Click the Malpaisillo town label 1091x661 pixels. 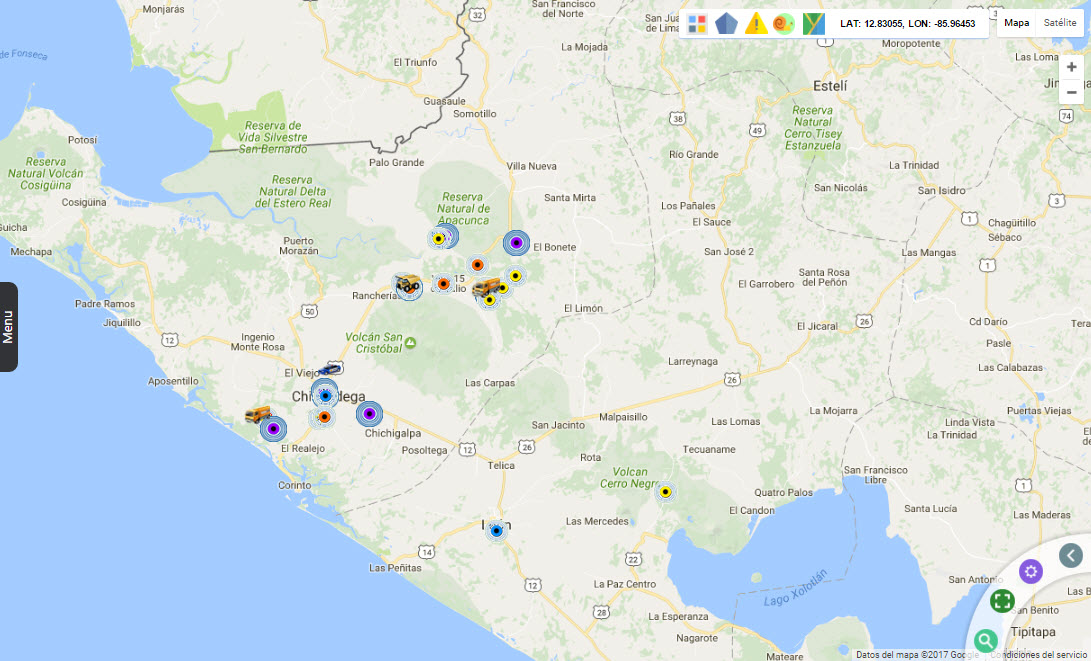click(x=623, y=417)
